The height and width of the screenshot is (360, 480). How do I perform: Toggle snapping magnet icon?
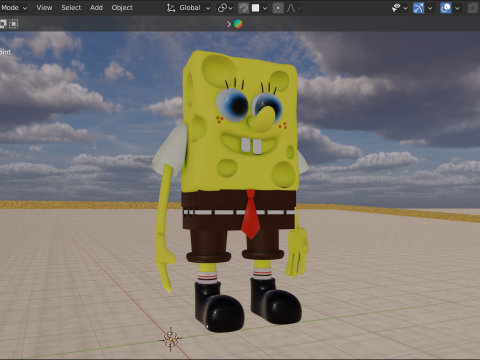(x=244, y=8)
